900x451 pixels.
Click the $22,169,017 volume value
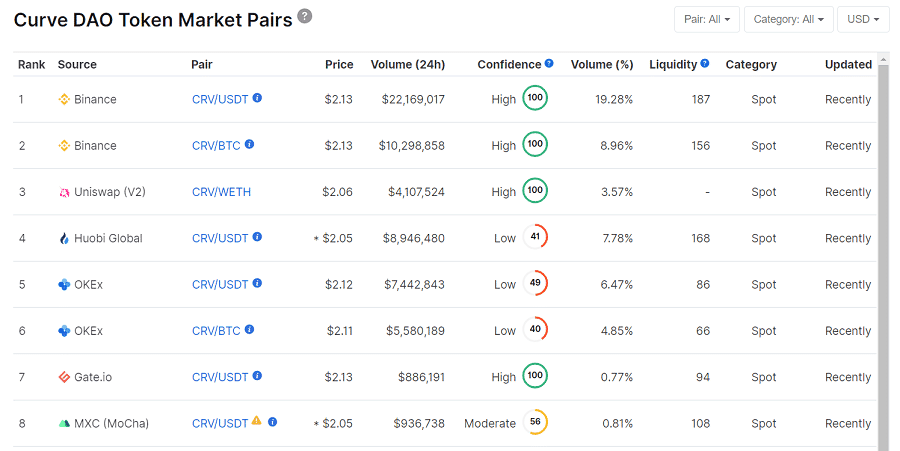point(413,99)
